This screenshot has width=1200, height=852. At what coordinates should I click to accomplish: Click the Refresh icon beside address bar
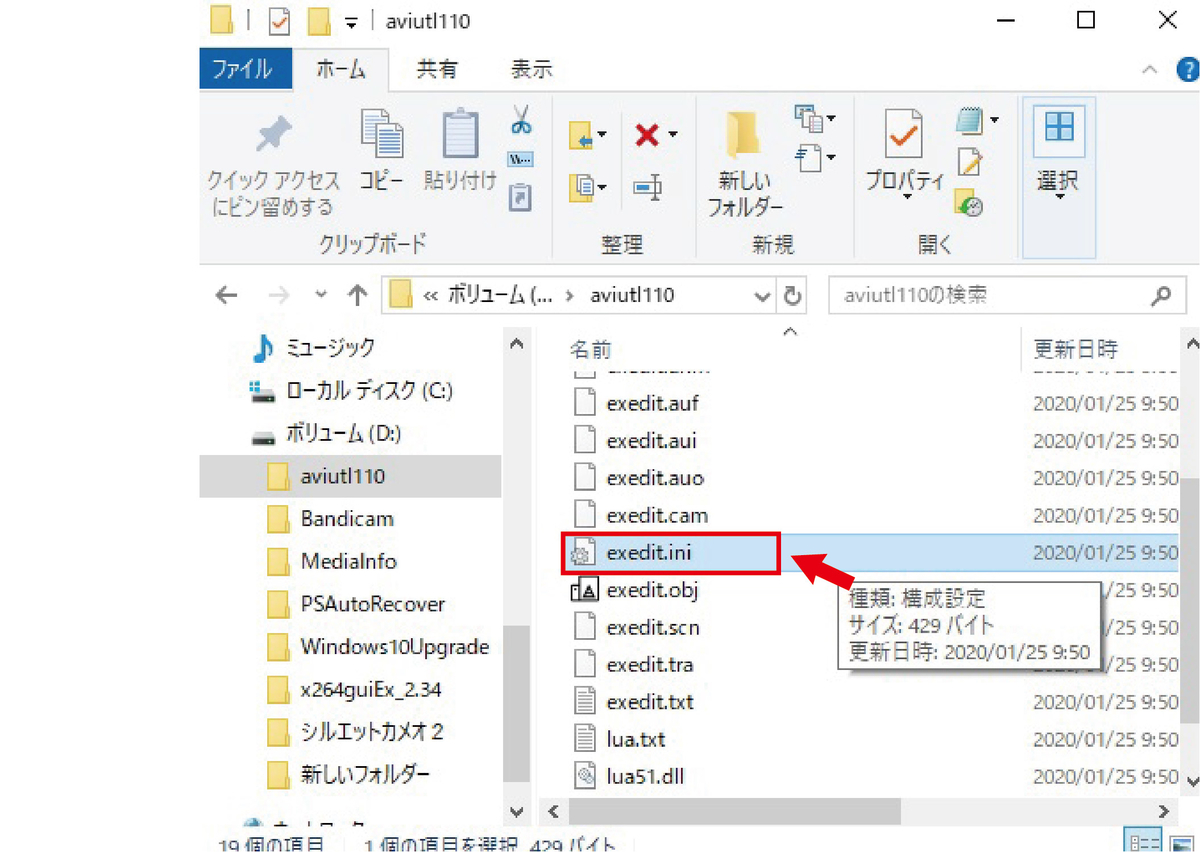pos(792,296)
